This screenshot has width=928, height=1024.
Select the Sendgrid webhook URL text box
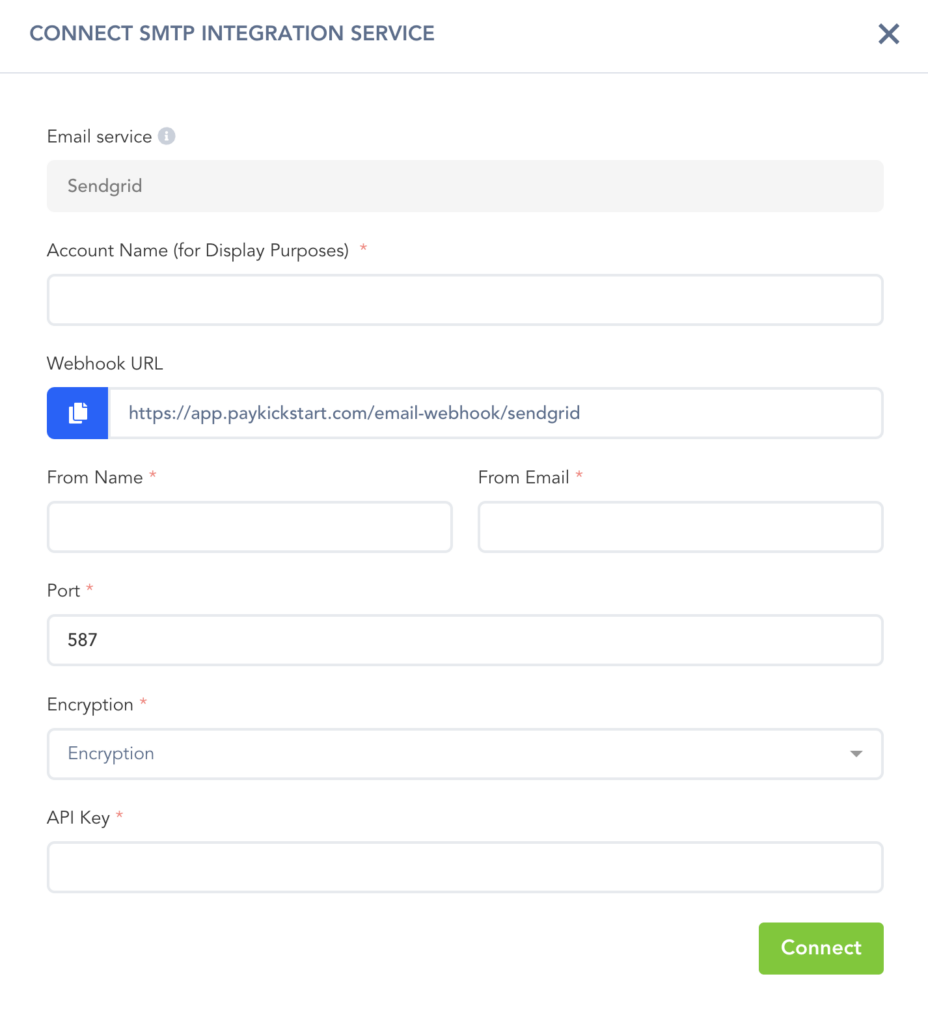495,413
